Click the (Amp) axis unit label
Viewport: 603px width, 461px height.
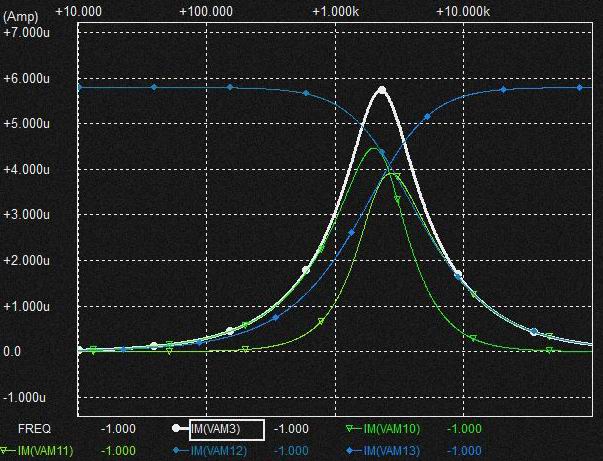point(21,16)
